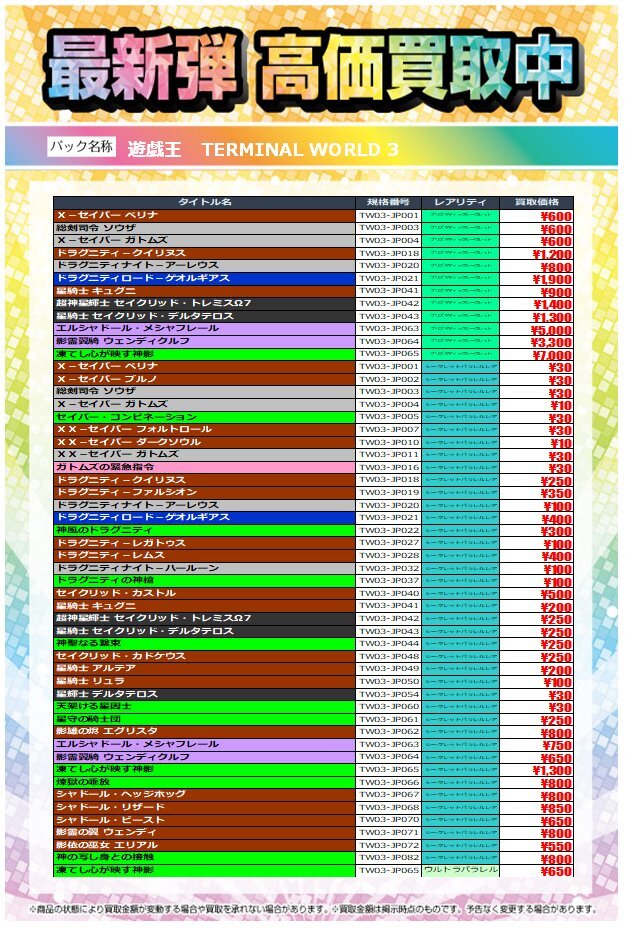Select the ¥1,400 price cell
Image resolution: width=627 pixels, height=930 pixels.
(537, 304)
